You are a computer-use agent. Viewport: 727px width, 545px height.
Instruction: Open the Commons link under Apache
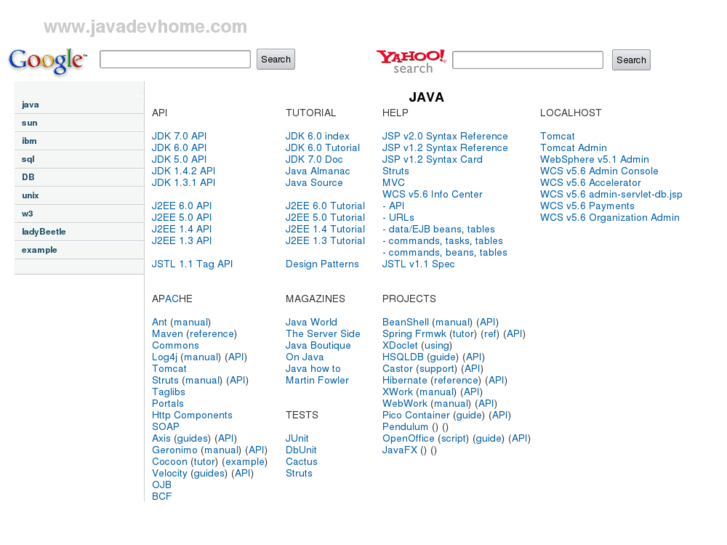pyautogui.click(x=175, y=345)
